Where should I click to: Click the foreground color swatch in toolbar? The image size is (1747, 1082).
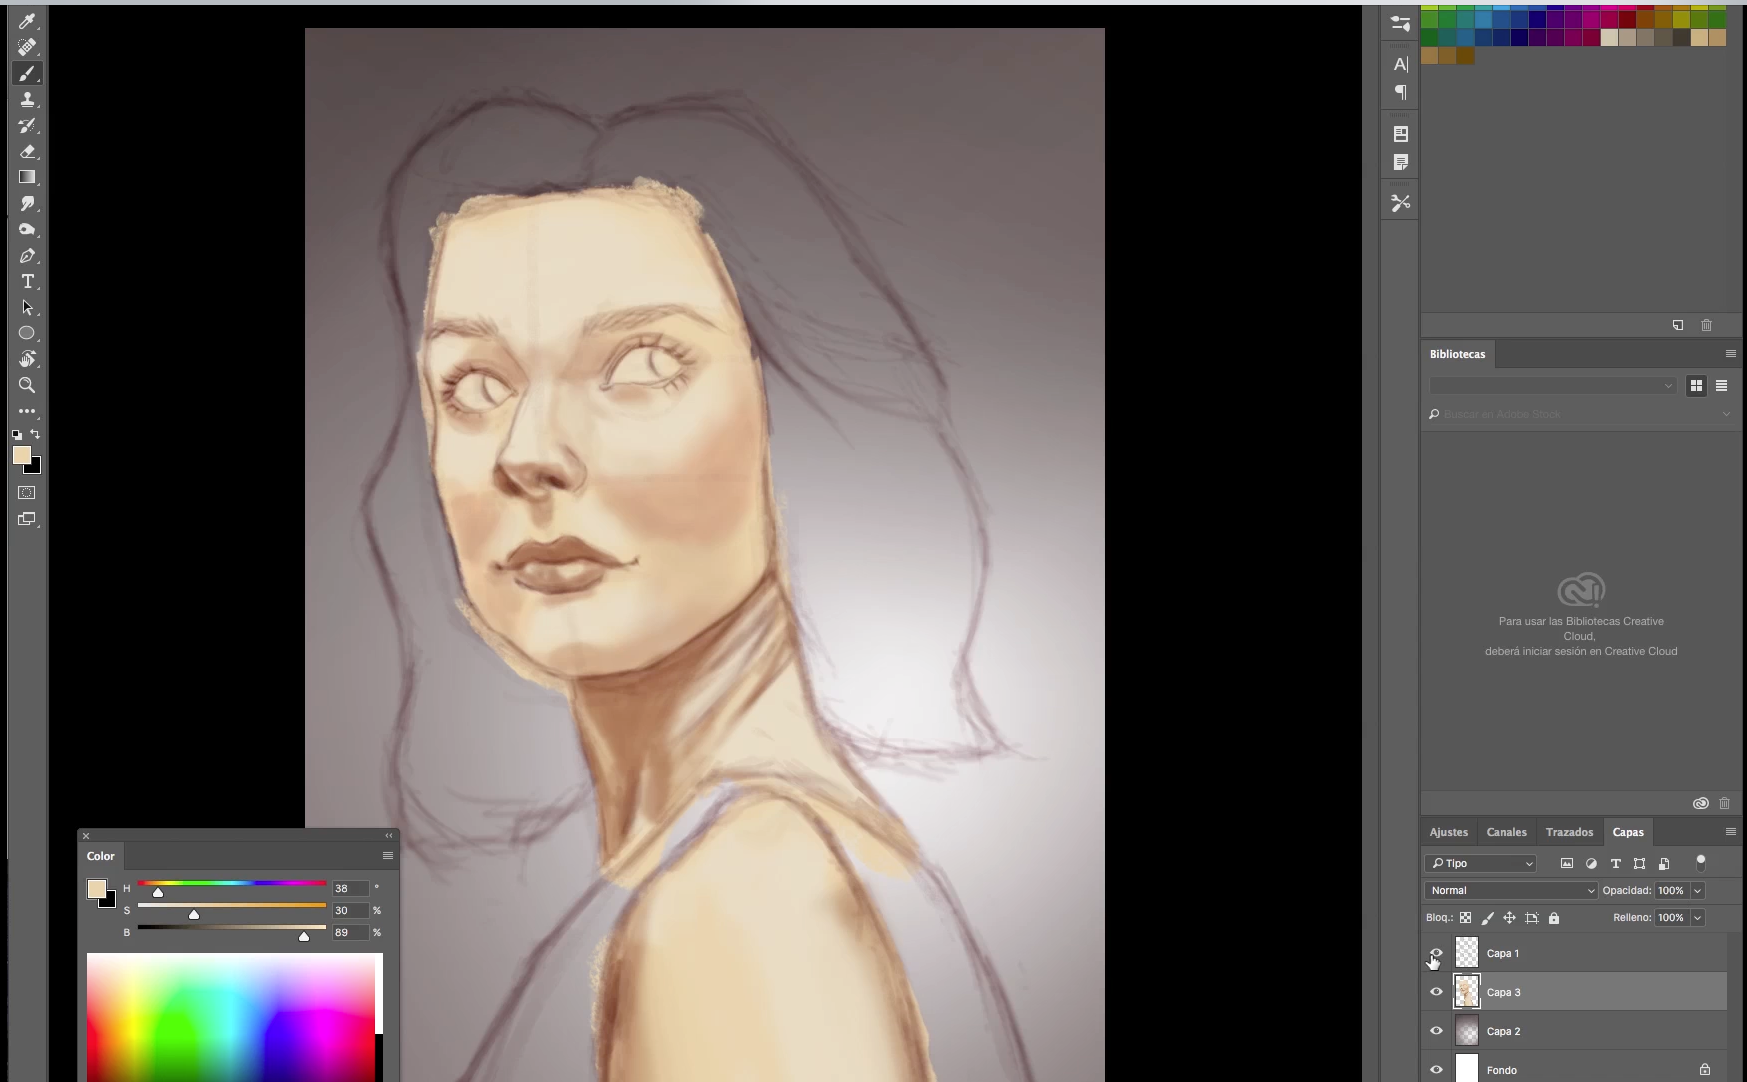click(x=20, y=455)
